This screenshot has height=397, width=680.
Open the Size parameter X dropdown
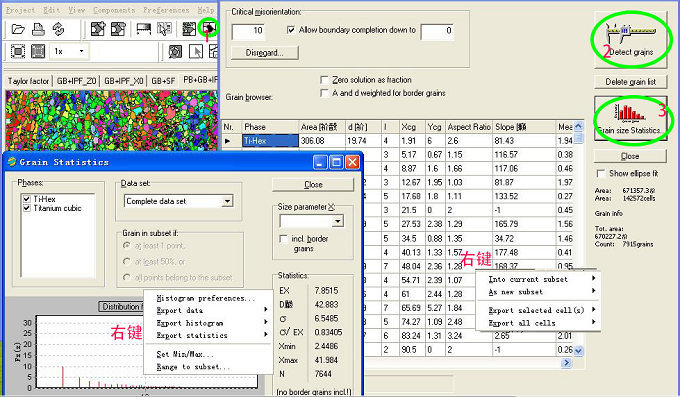(x=338, y=221)
